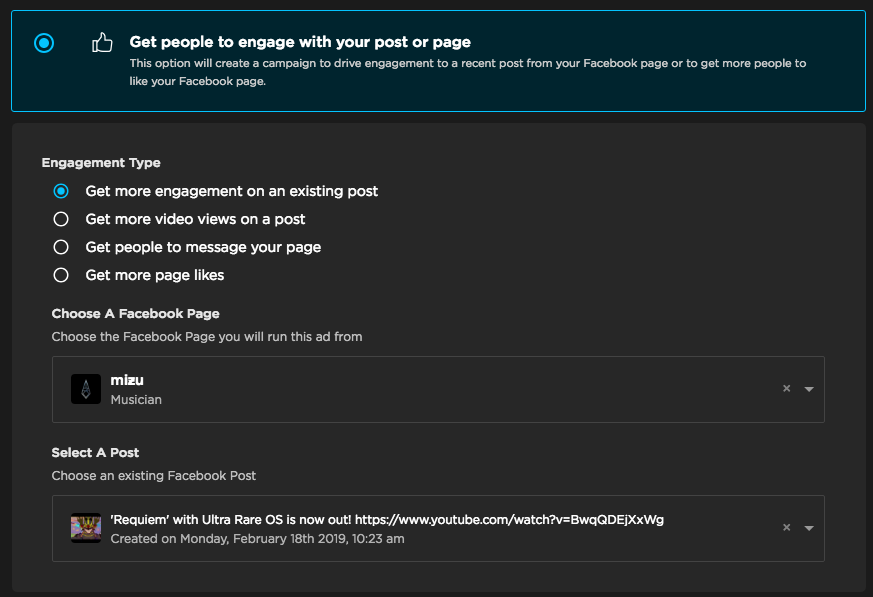
Task: Clear the selected Requiem post
Action: point(787,527)
